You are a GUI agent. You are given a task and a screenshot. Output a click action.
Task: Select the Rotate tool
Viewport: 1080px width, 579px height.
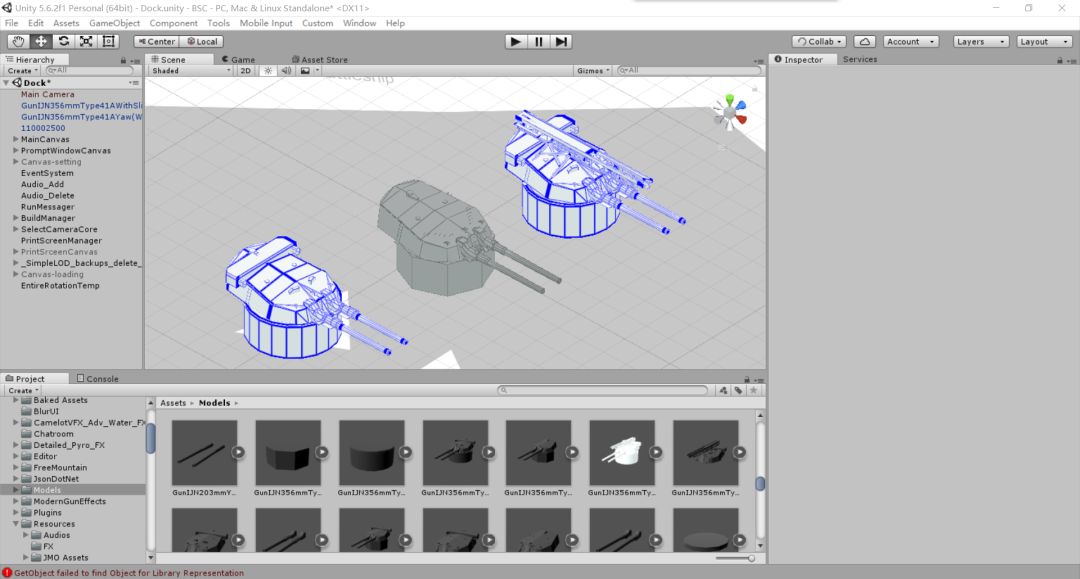click(64, 41)
